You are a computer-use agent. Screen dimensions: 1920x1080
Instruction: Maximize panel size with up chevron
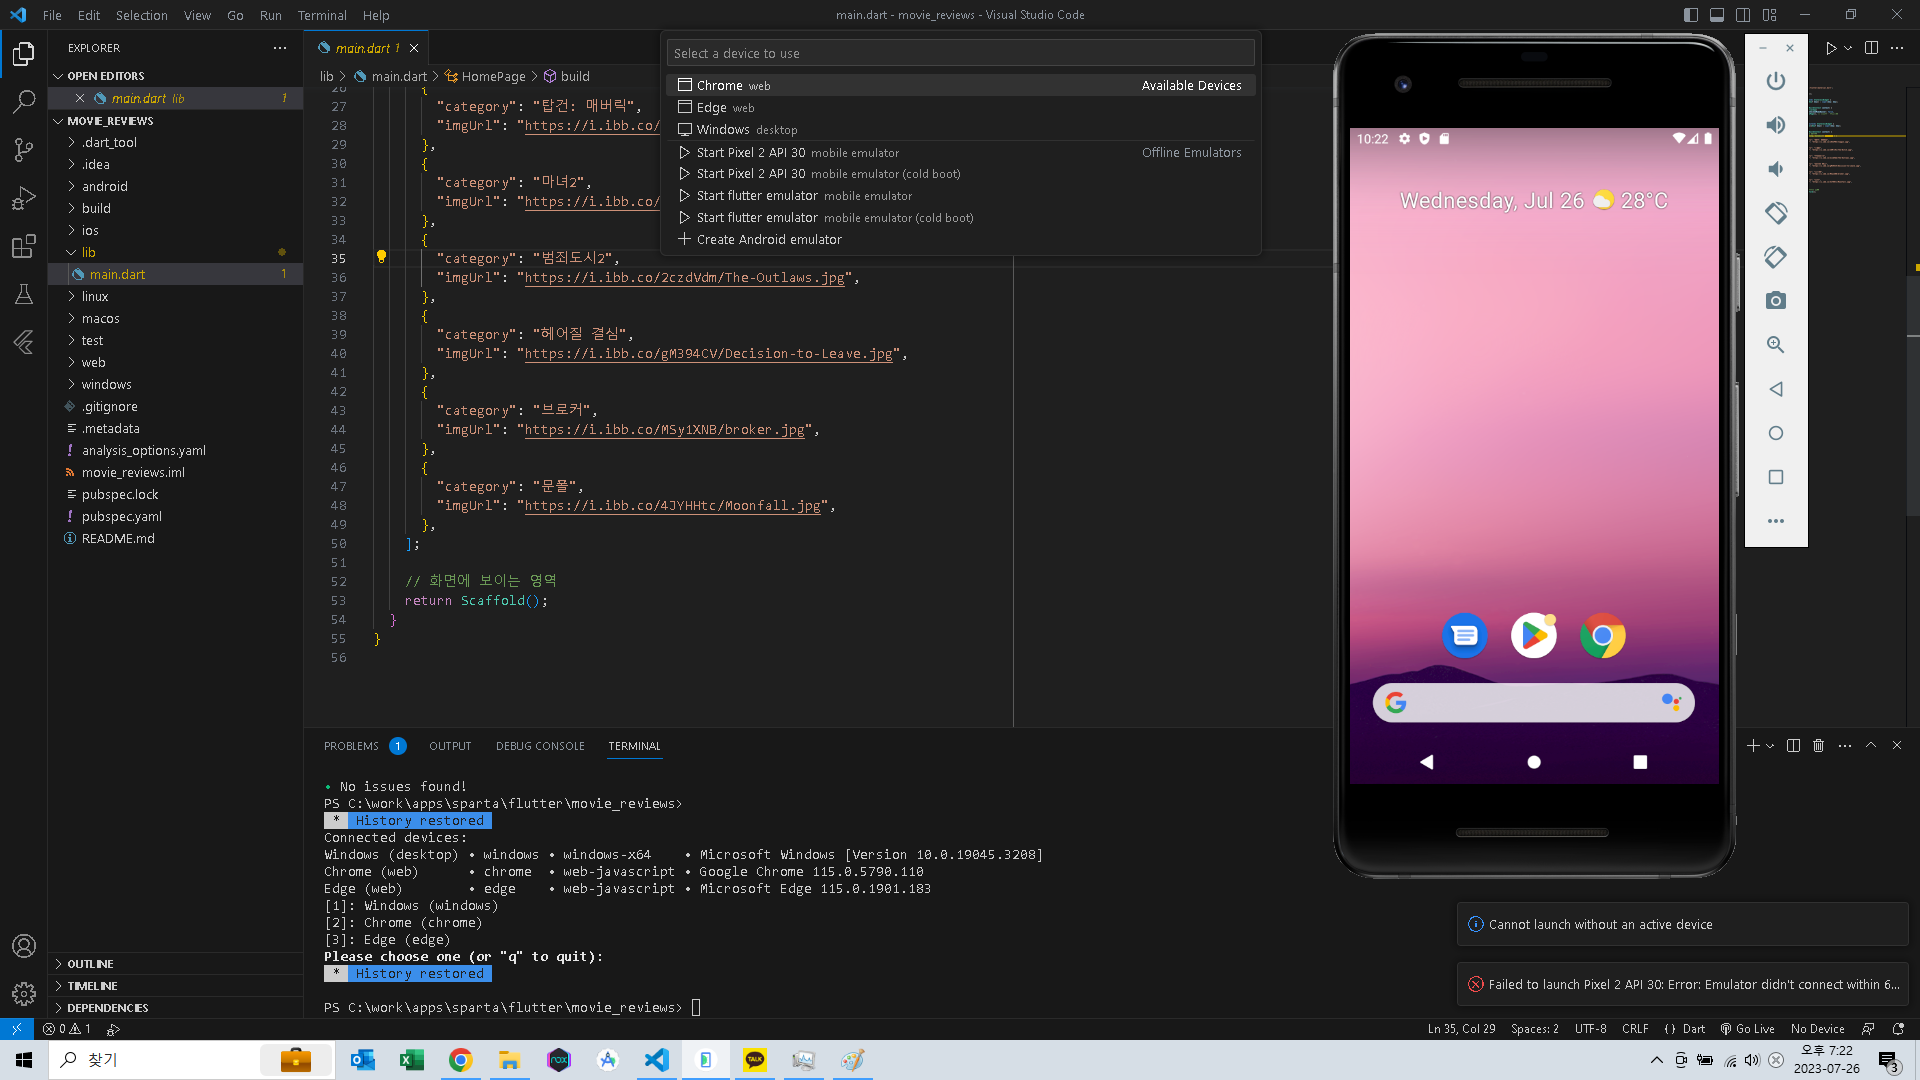[x=1871, y=746]
